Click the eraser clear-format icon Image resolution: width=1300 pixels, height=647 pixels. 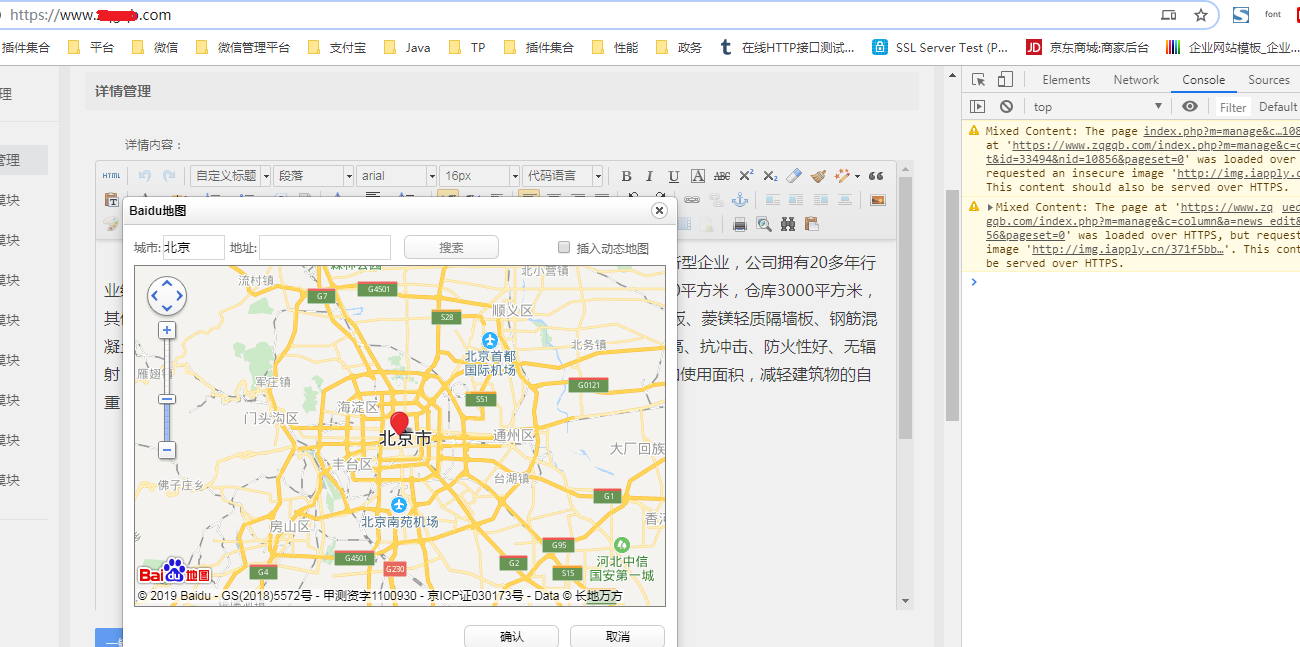(x=794, y=176)
